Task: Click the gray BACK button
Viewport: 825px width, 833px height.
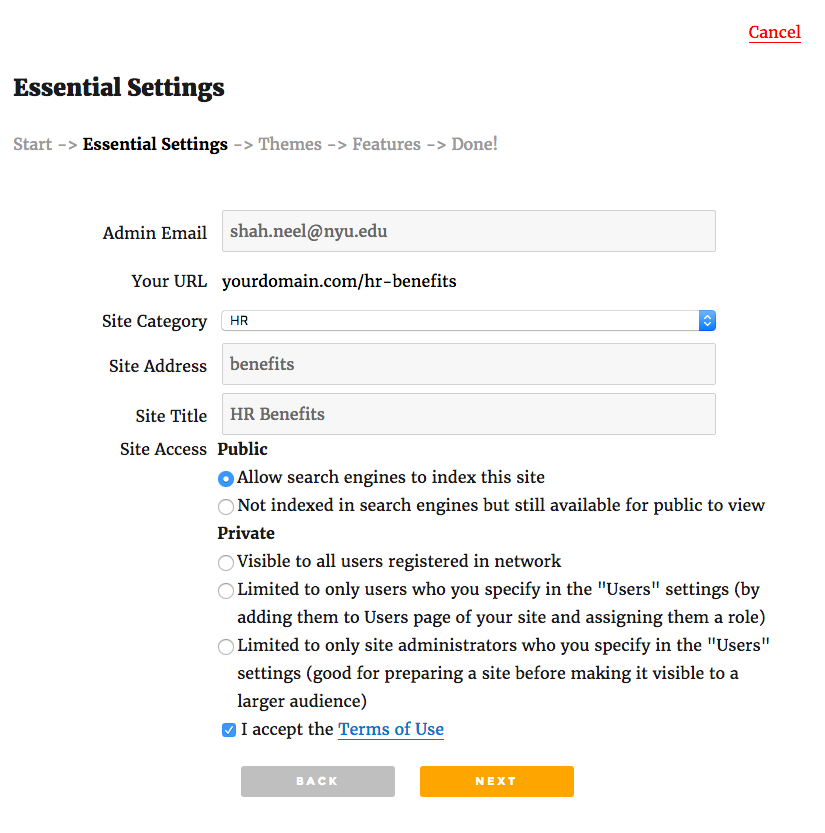Action: [318, 781]
